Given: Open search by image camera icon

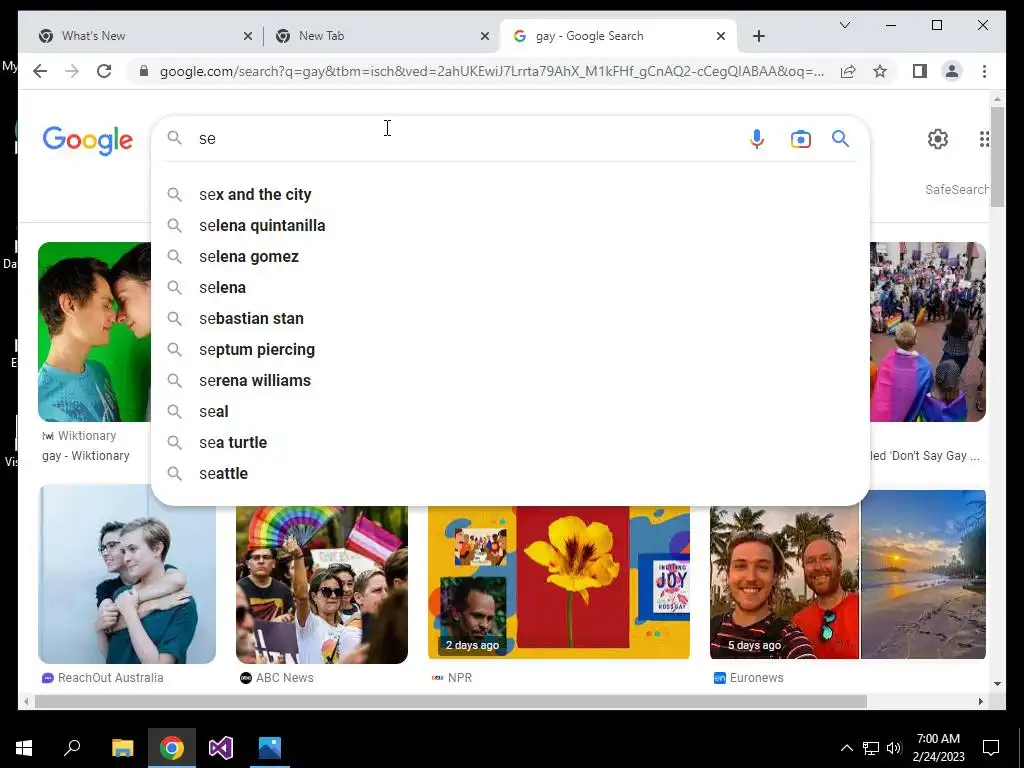Looking at the screenshot, I should coord(801,139).
